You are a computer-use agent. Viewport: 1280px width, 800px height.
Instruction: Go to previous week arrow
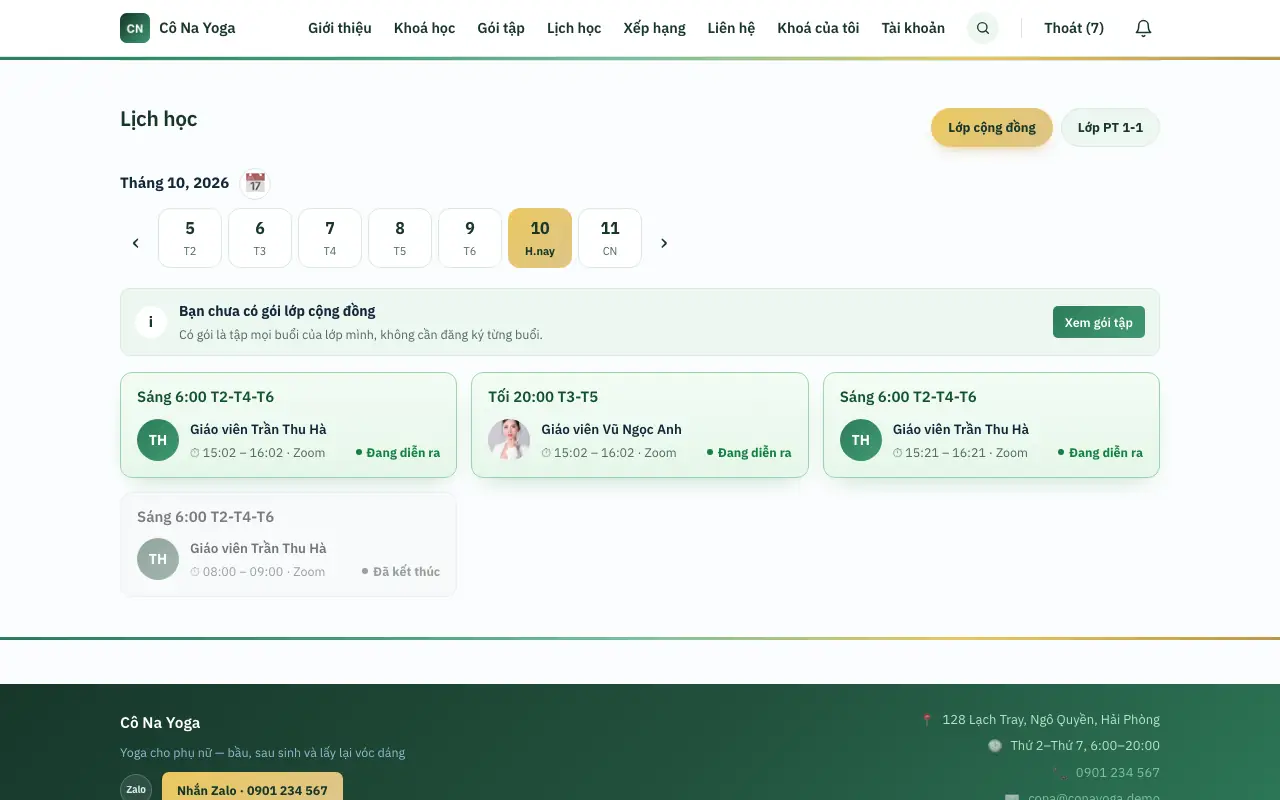coord(136,243)
